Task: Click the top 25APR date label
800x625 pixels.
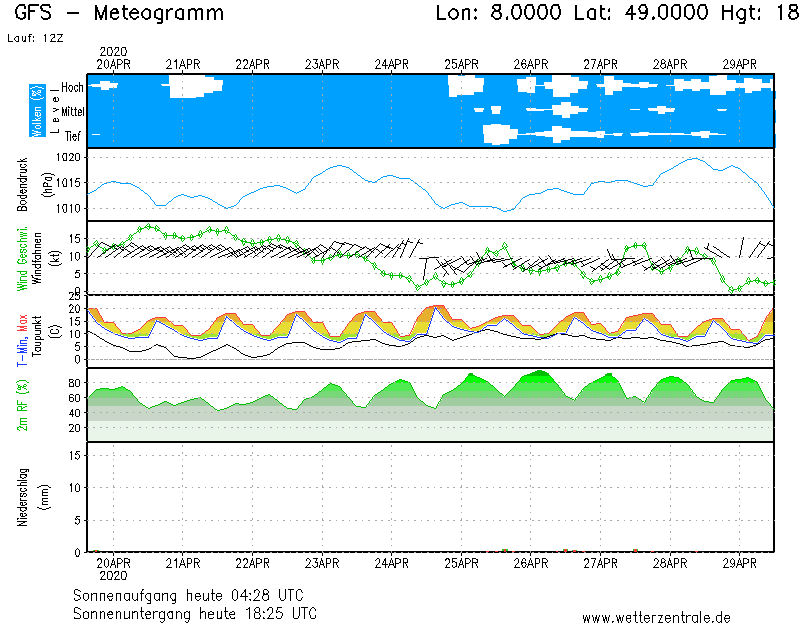Action: coord(461,65)
